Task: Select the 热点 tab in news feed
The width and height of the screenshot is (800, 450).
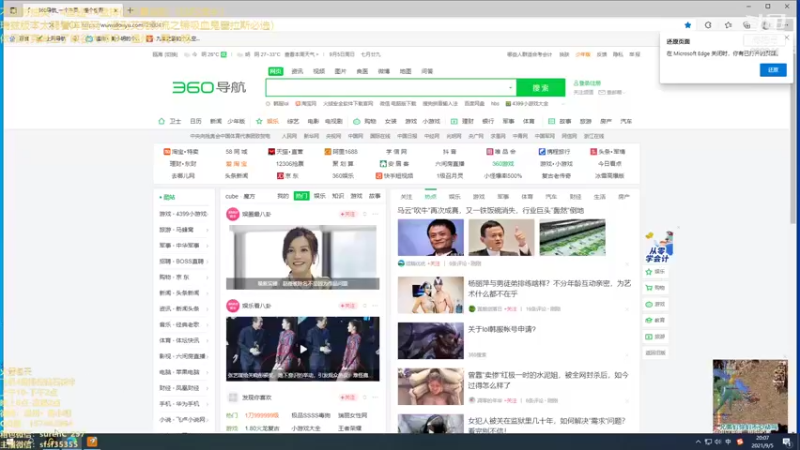Action: pyautogui.click(x=430, y=196)
